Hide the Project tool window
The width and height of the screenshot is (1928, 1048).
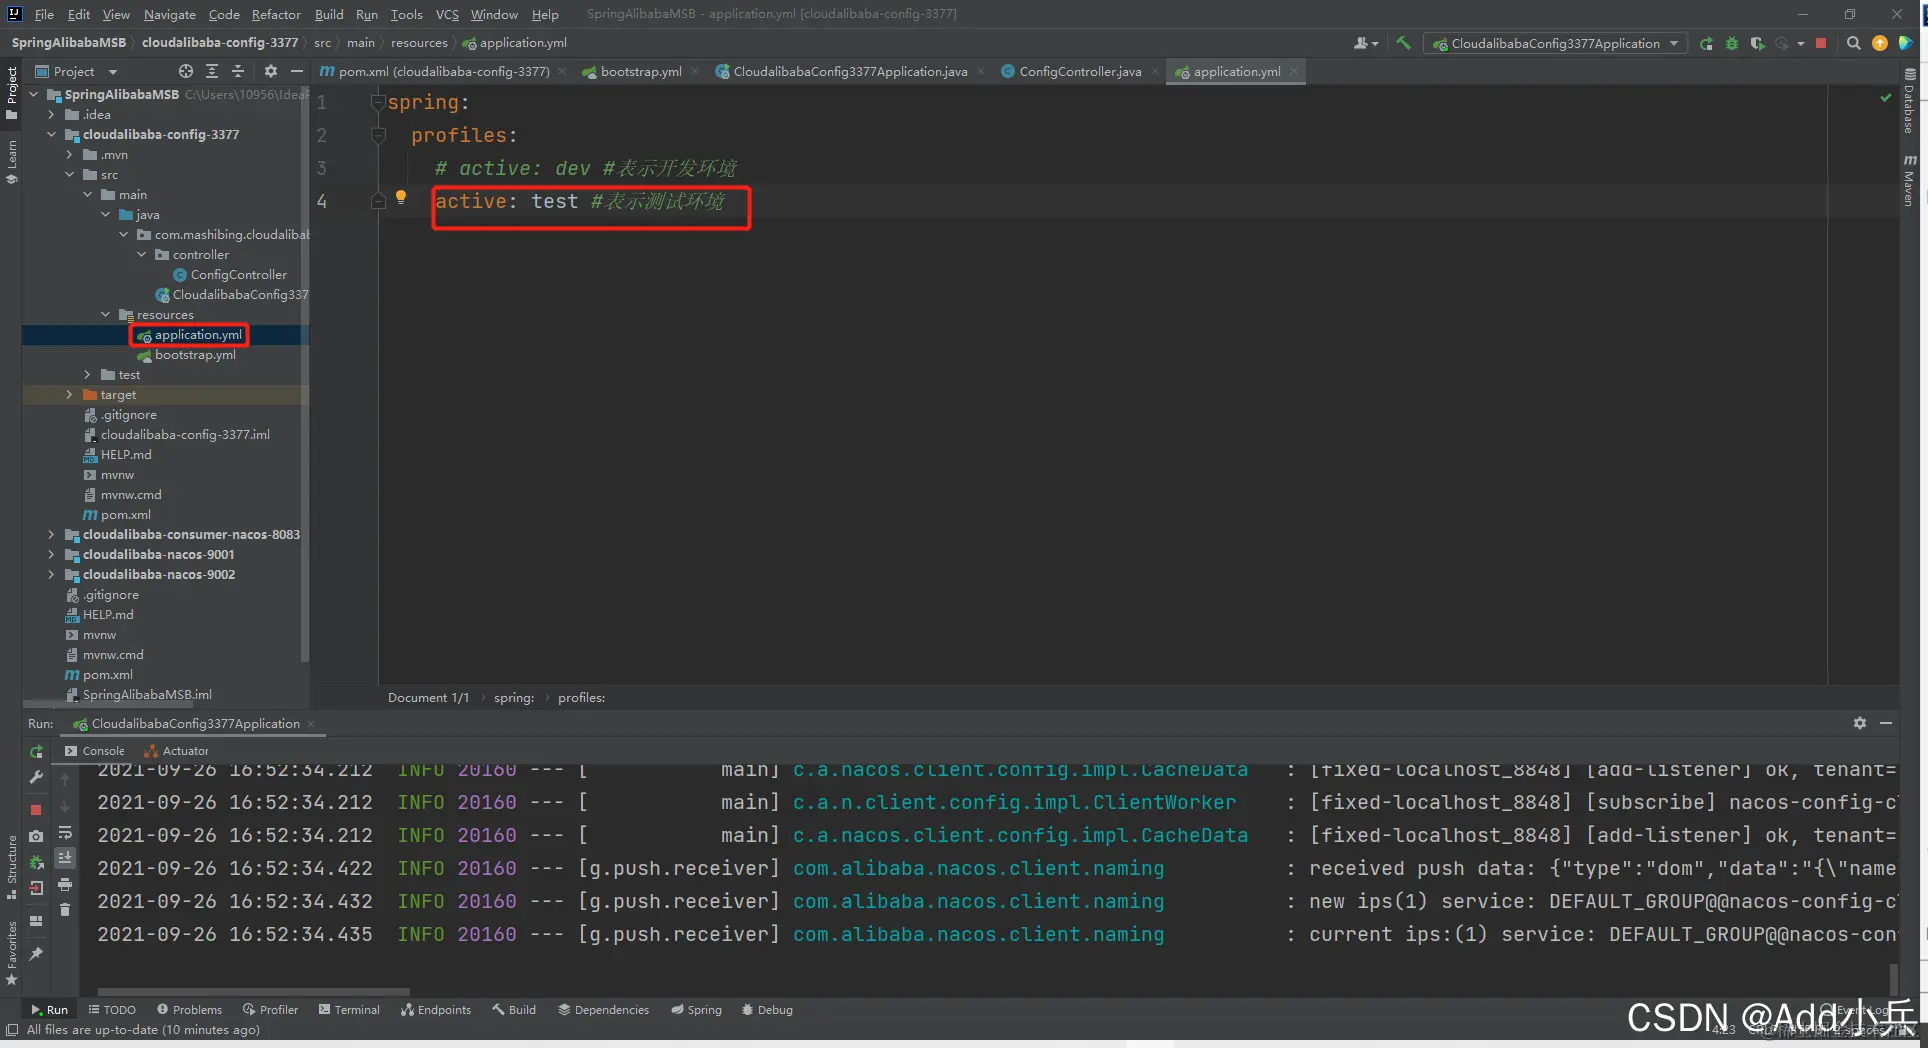point(296,71)
